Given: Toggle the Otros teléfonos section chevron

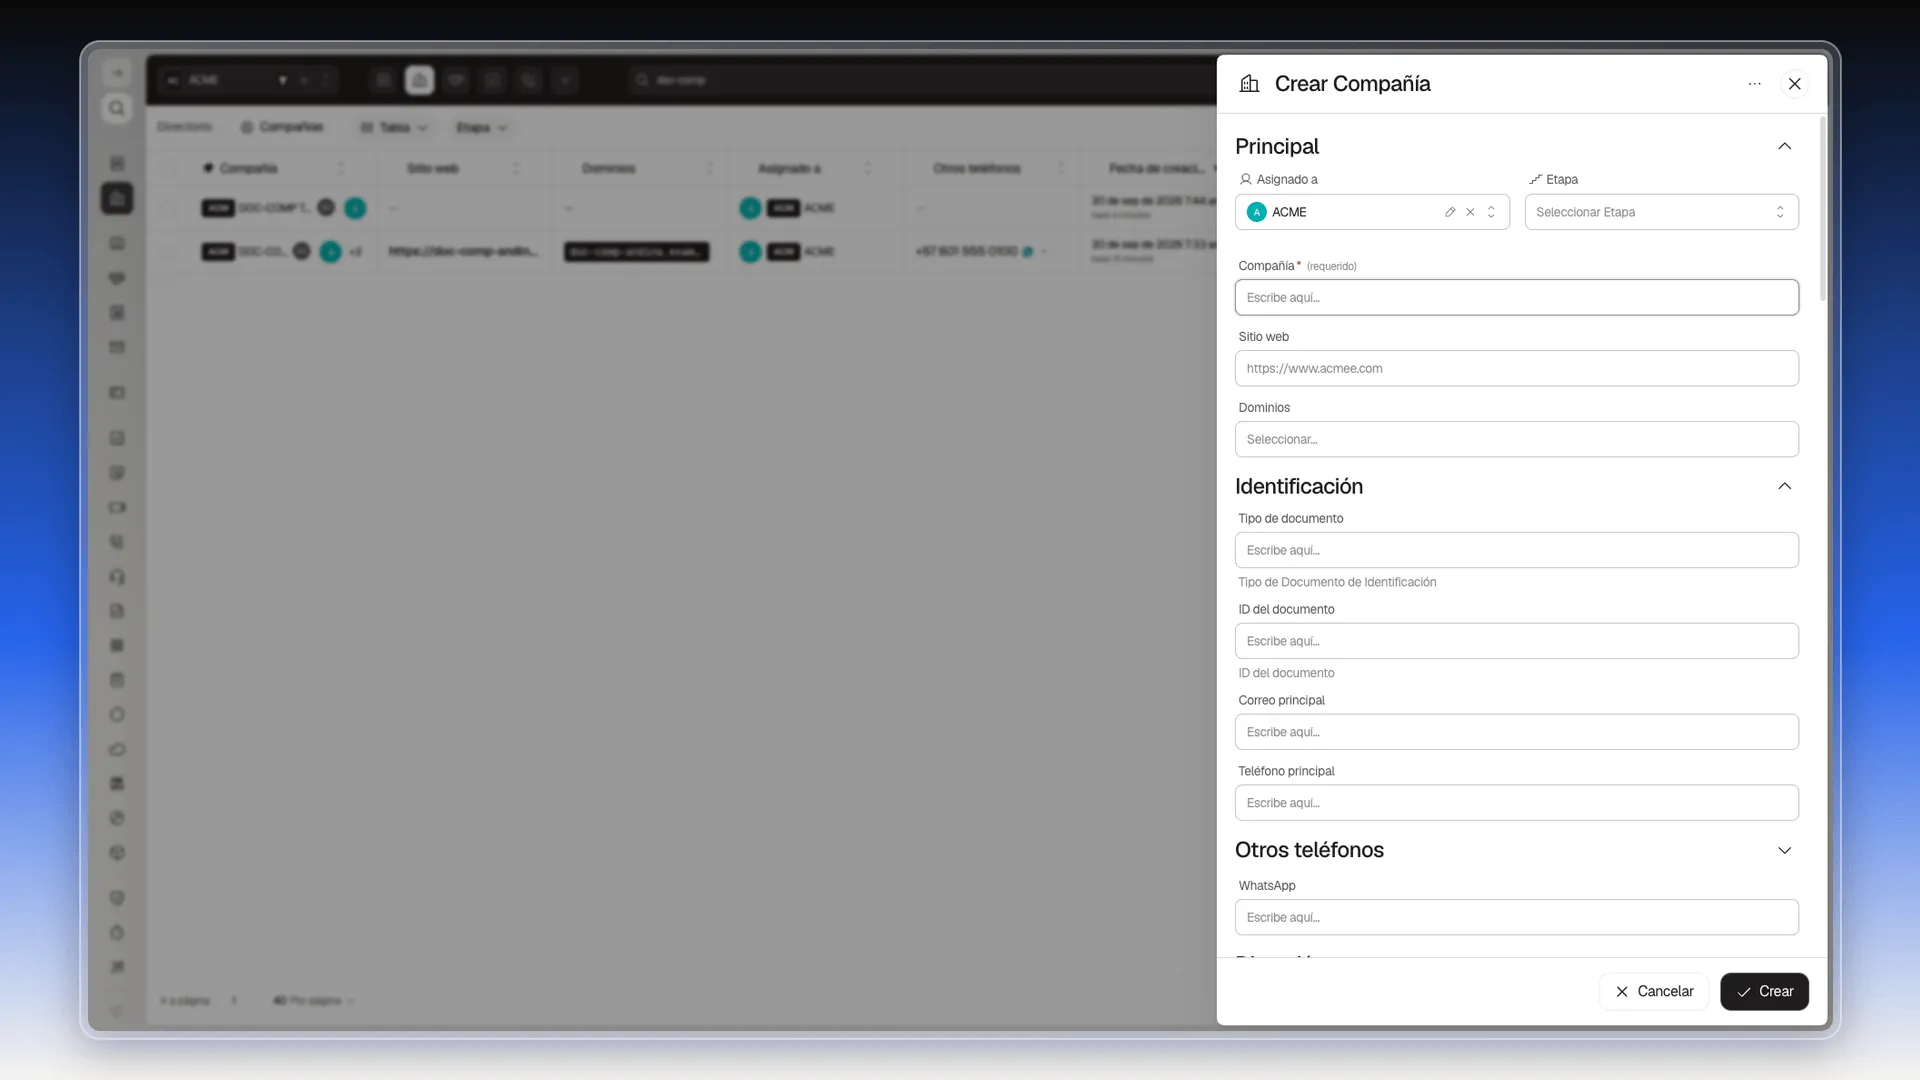Looking at the screenshot, I should [x=1784, y=850].
